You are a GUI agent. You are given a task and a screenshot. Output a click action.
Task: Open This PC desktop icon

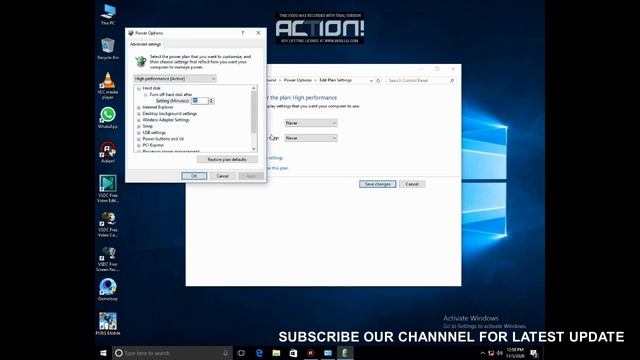click(x=108, y=14)
